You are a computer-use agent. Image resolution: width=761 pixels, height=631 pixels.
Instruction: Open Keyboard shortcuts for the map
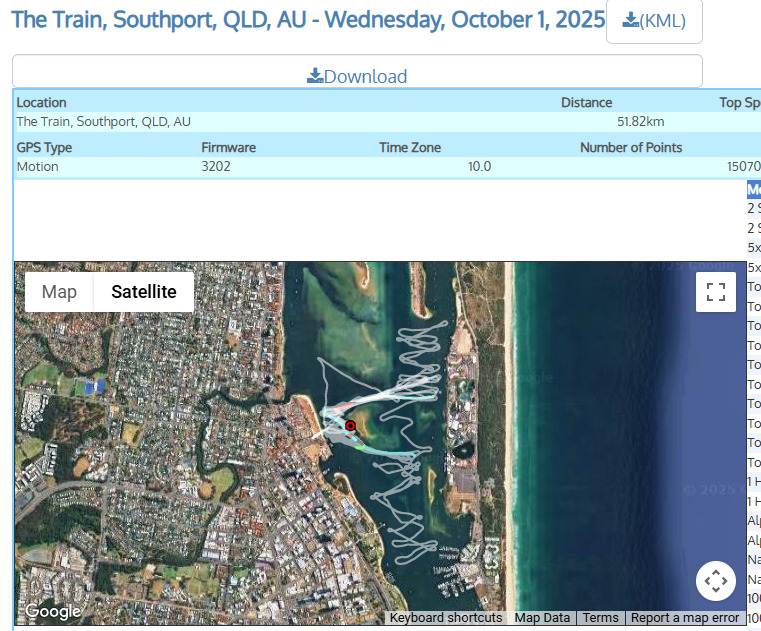[x=446, y=618]
